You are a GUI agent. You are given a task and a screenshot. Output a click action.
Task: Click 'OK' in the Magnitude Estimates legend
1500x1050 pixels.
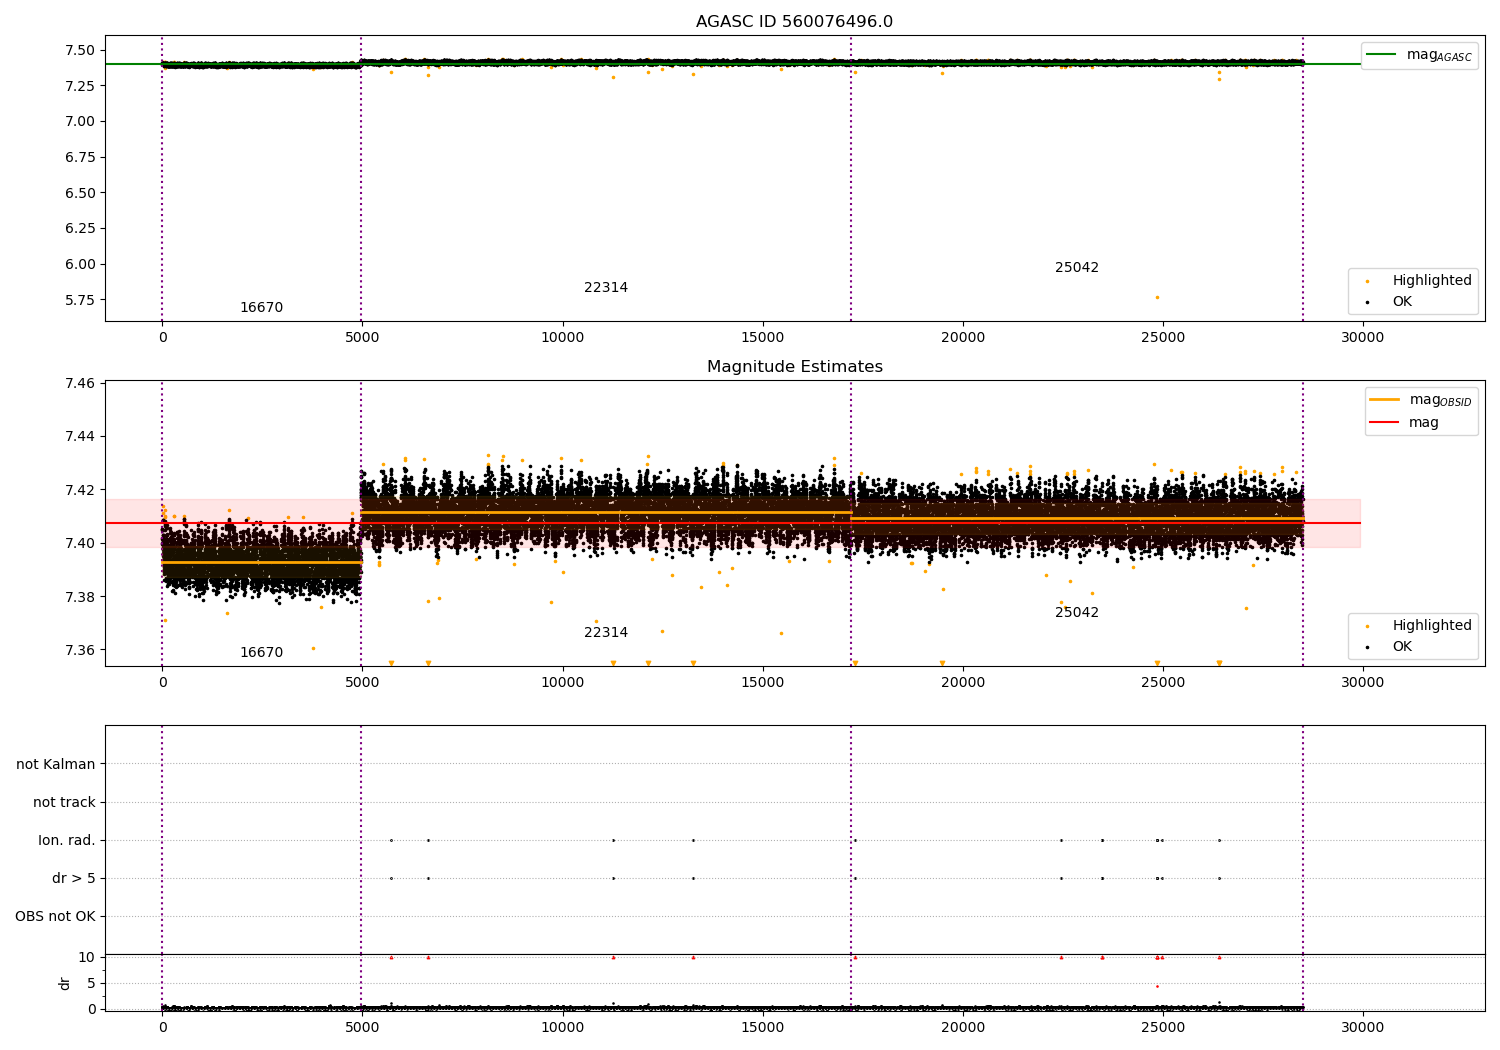[1388, 646]
